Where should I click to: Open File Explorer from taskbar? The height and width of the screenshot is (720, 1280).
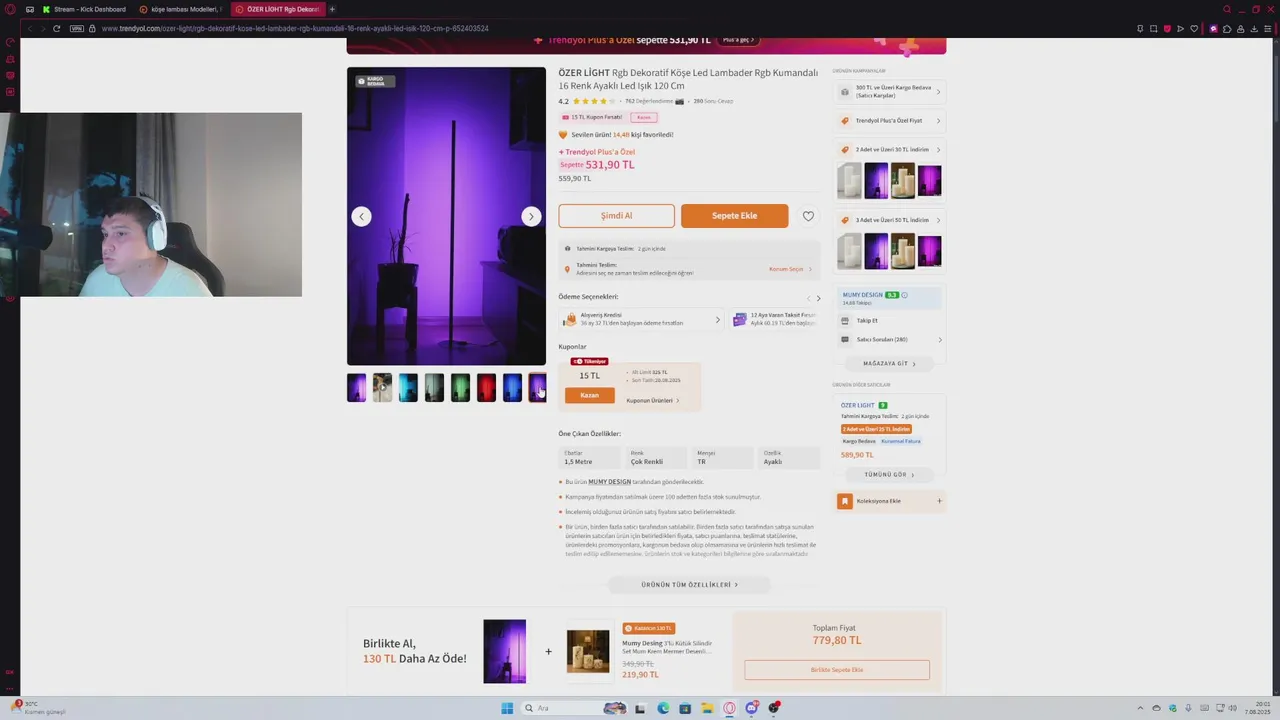[706, 708]
